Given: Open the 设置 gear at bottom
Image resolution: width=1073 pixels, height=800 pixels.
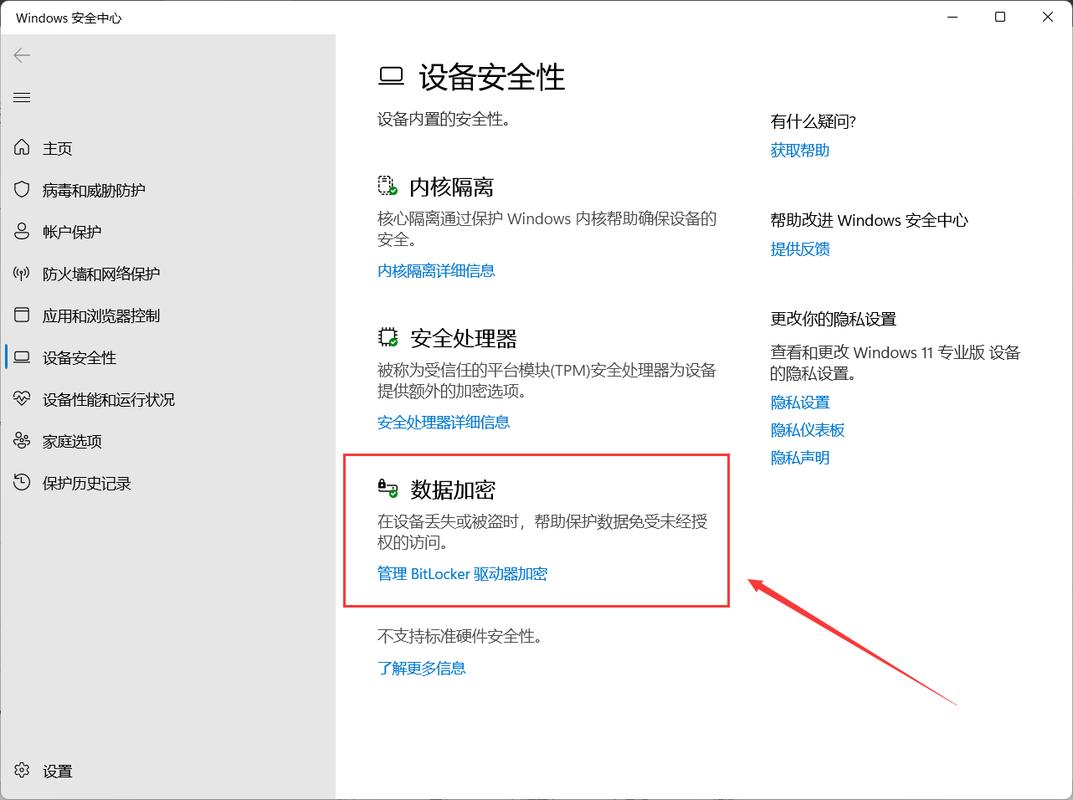Looking at the screenshot, I should point(57,771).
